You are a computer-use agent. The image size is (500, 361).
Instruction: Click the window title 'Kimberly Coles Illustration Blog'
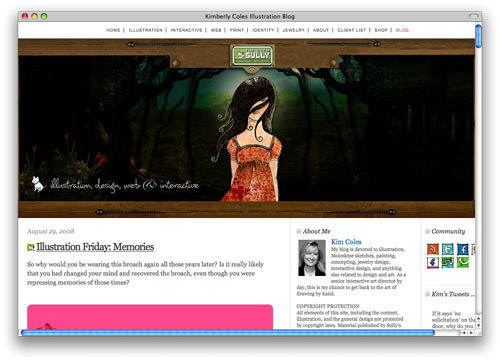click(250, 16)
